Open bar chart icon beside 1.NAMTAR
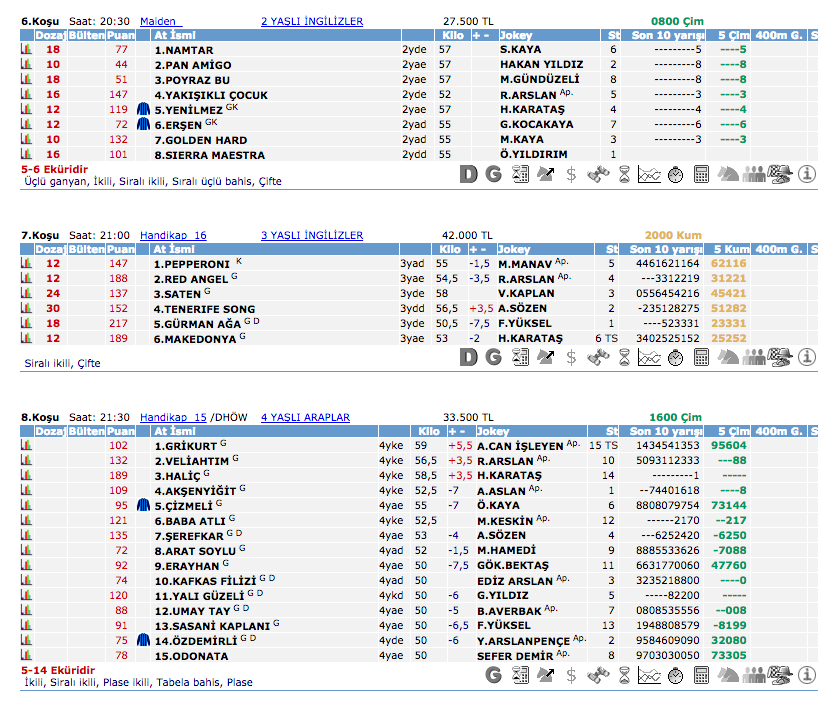Image resolution: width=836 pixels, height=701 pixels. [x=27, y=49]
